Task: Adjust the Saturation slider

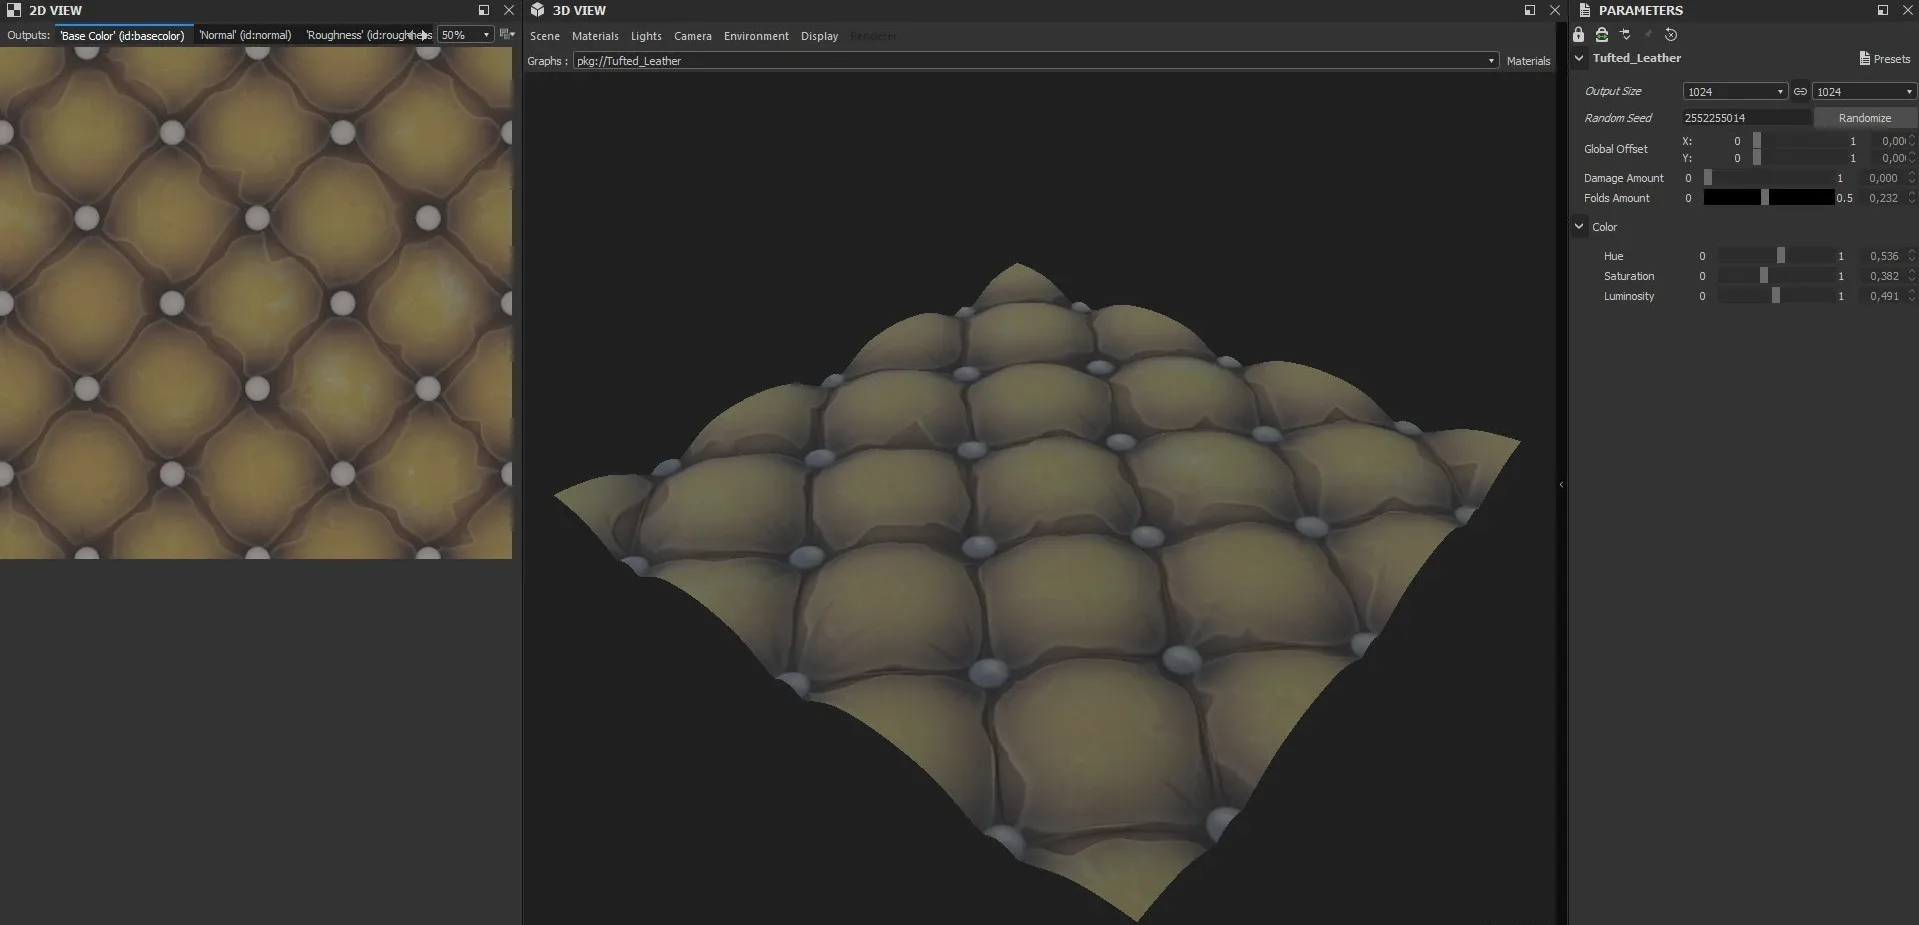Action: 1776,276
